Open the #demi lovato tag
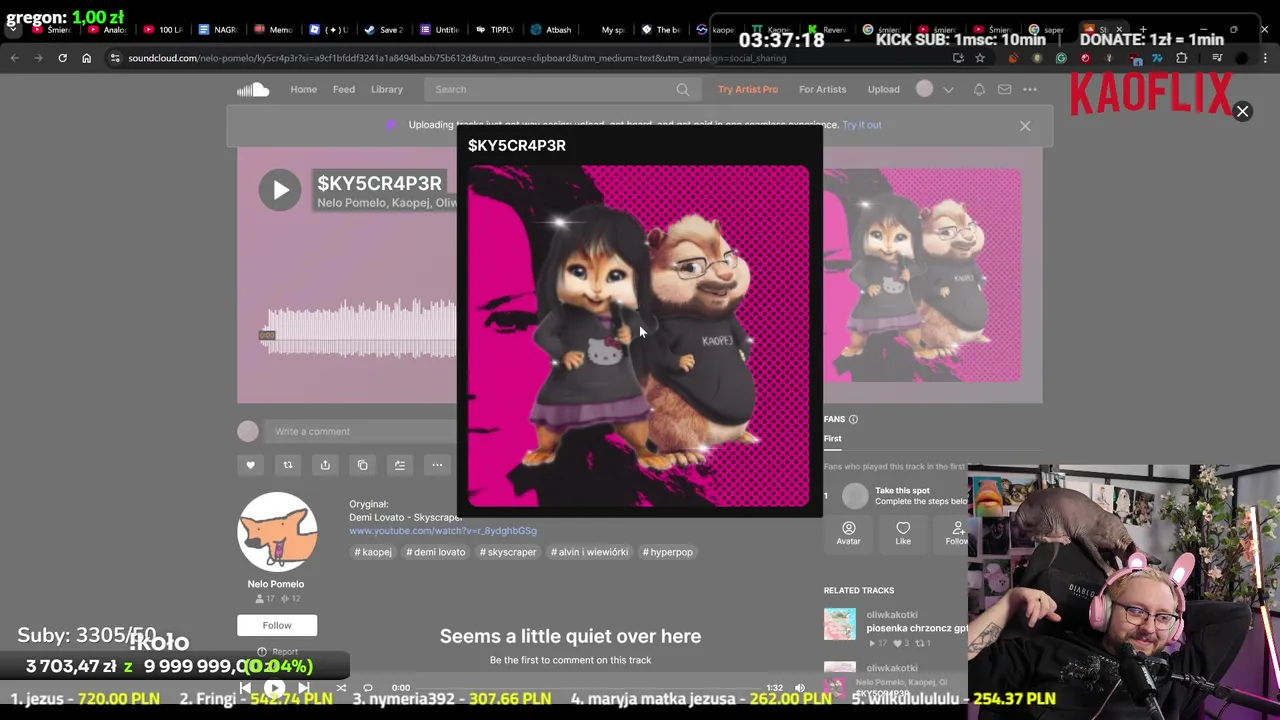 click(436, 552)
